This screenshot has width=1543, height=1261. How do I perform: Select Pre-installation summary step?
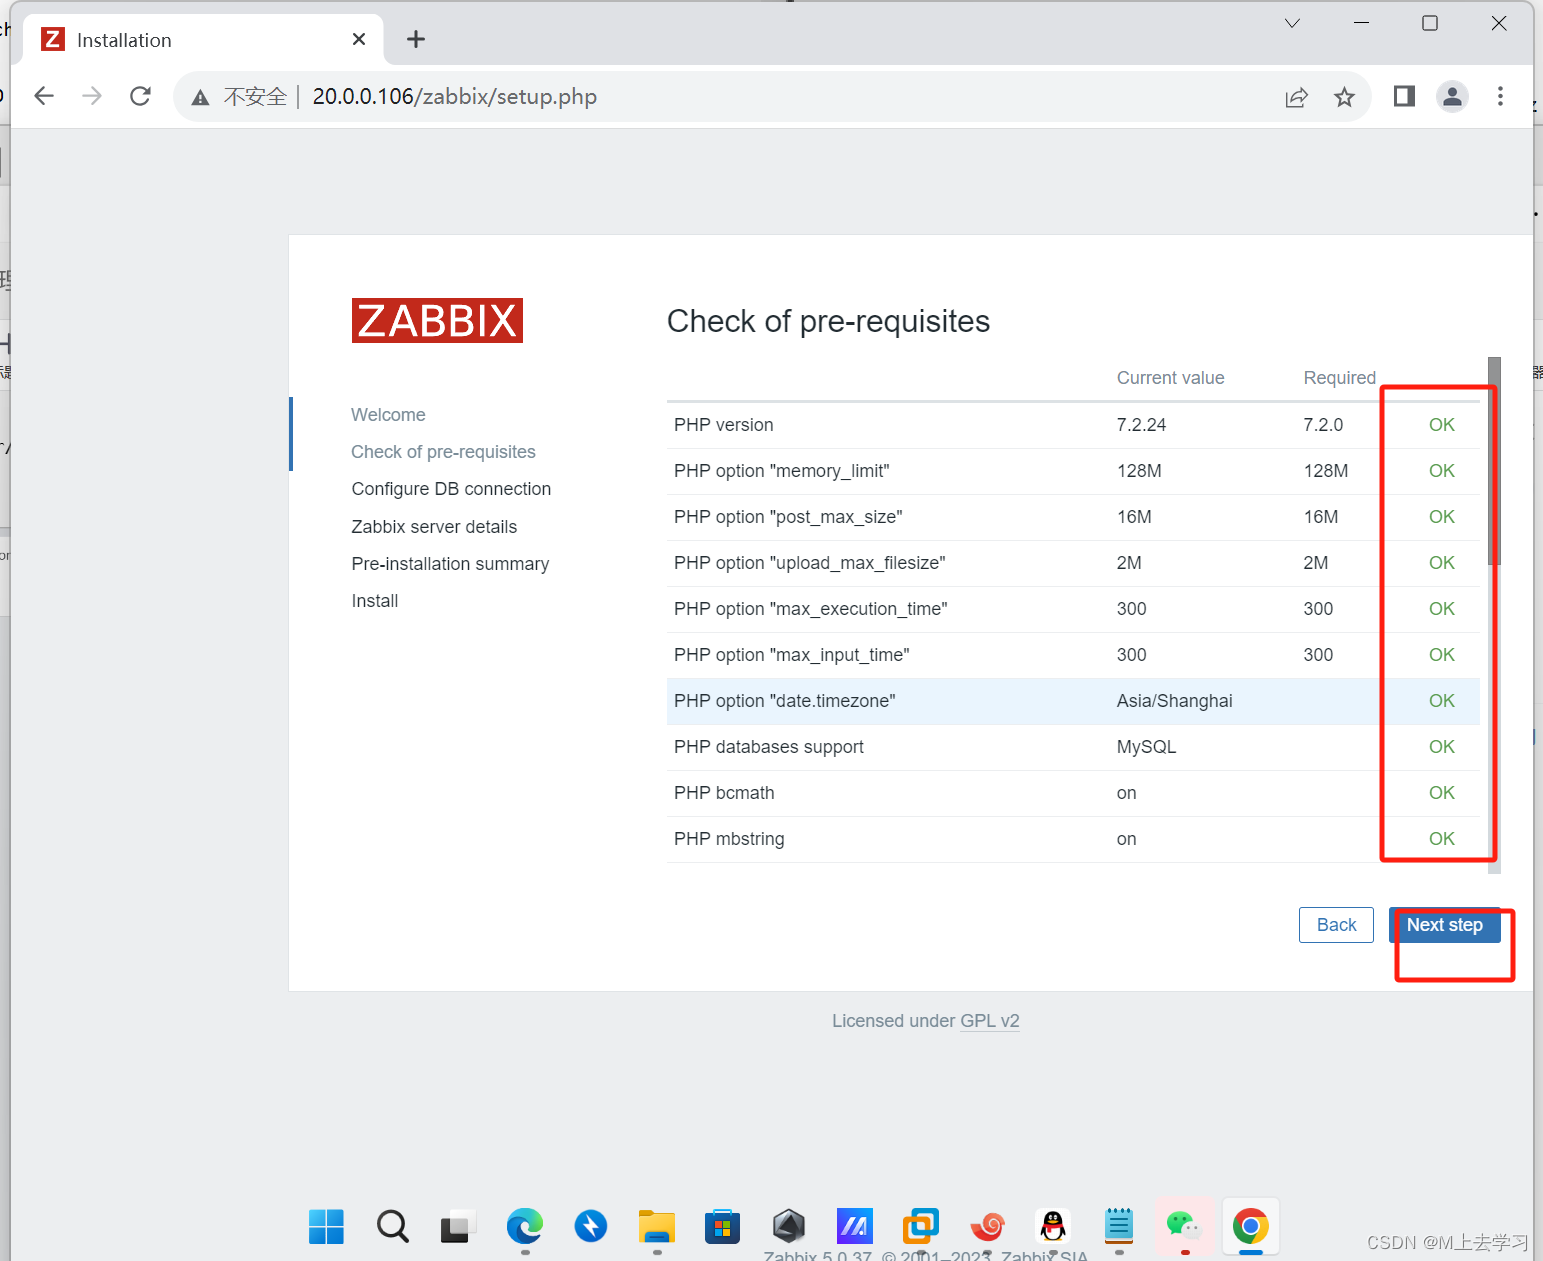tap(450, 564)
